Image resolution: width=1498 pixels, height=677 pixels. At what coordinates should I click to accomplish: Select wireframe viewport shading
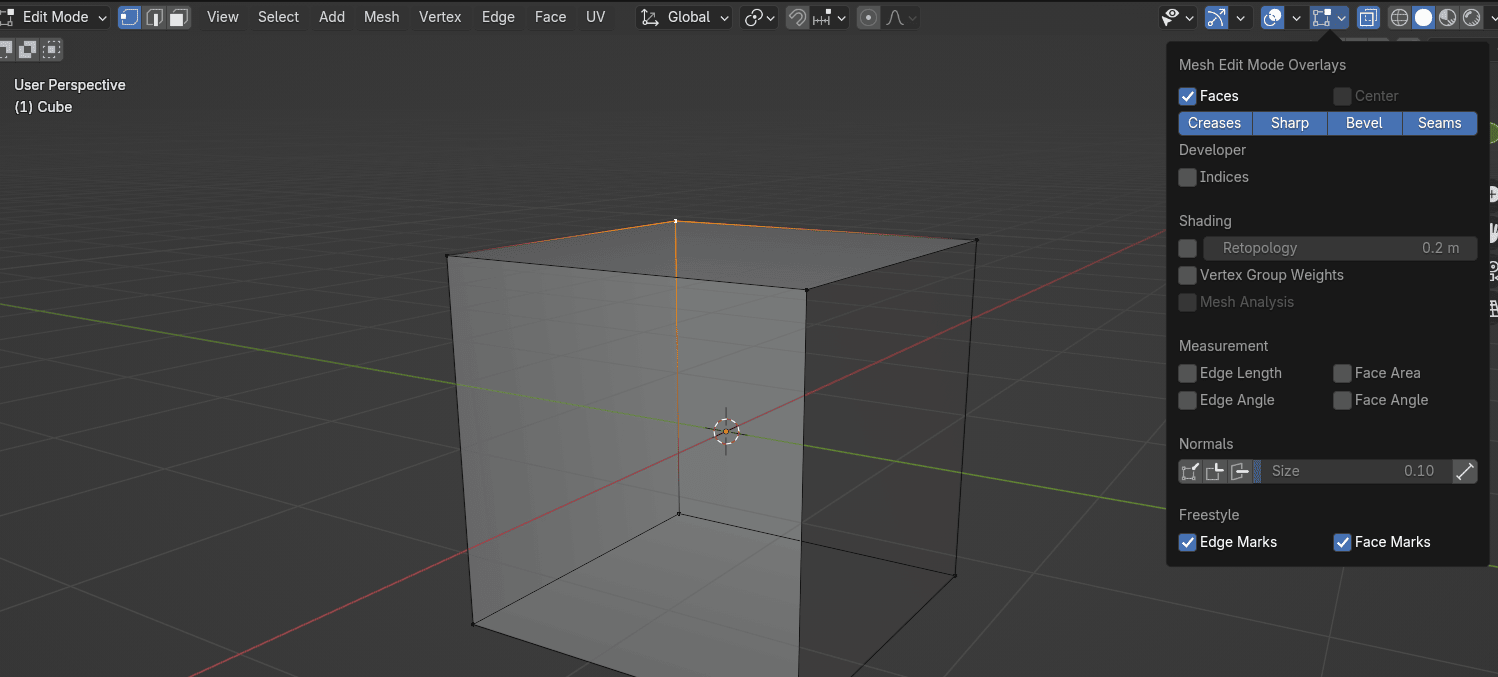[x=1399, y=17]
